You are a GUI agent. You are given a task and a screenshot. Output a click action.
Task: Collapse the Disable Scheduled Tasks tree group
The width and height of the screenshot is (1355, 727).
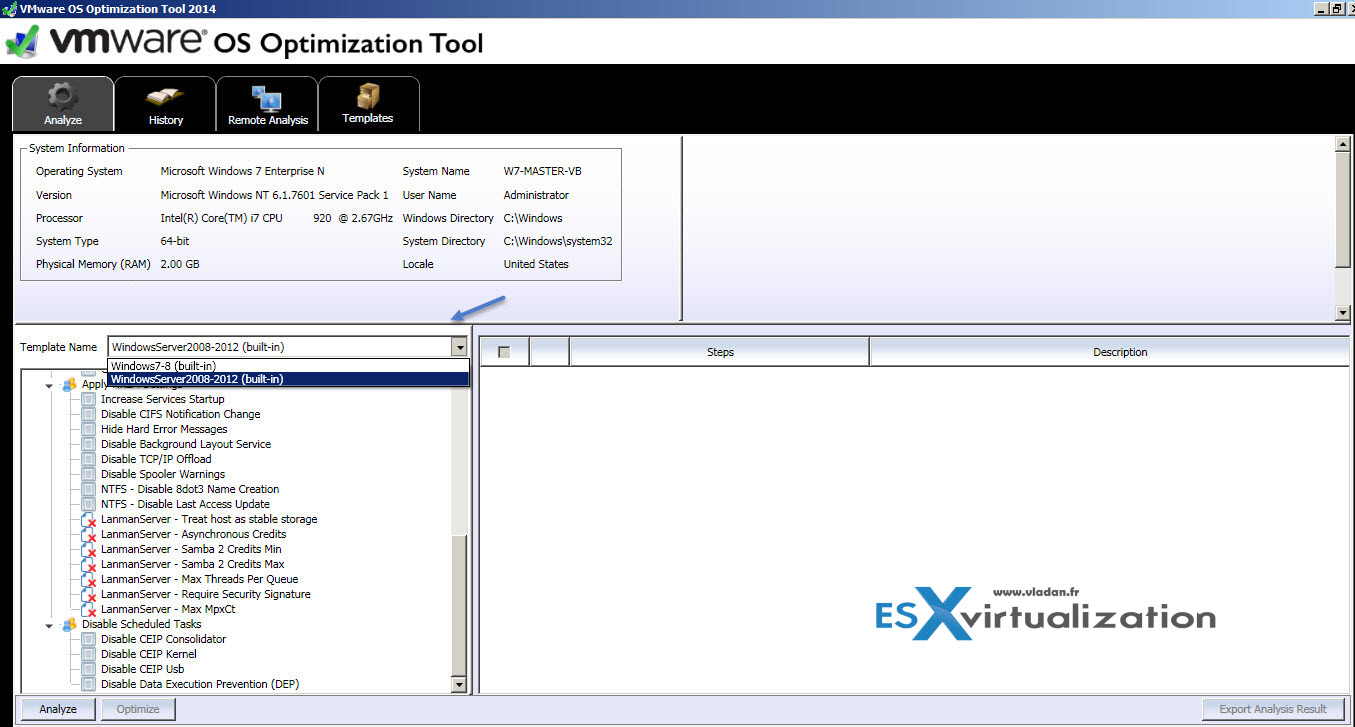pyautogui.click(x=49, y=625)
